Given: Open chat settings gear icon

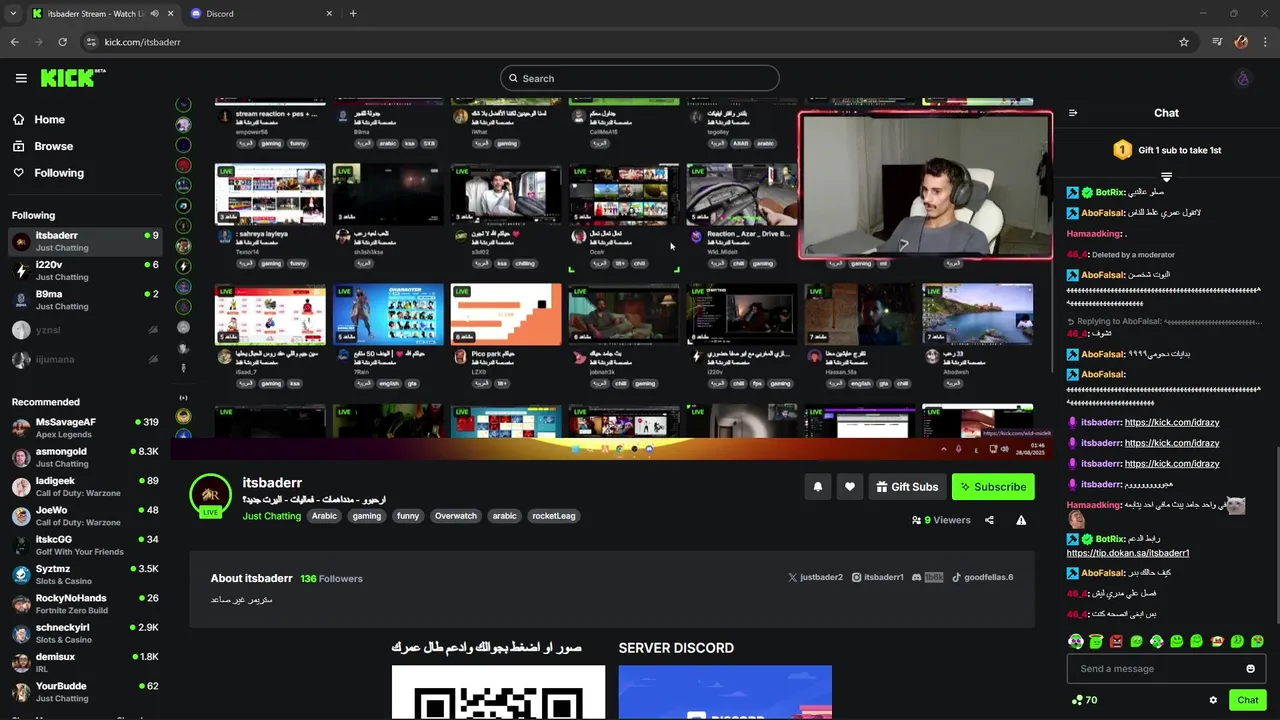Looking at the screenshot, I should (1213, 700).
